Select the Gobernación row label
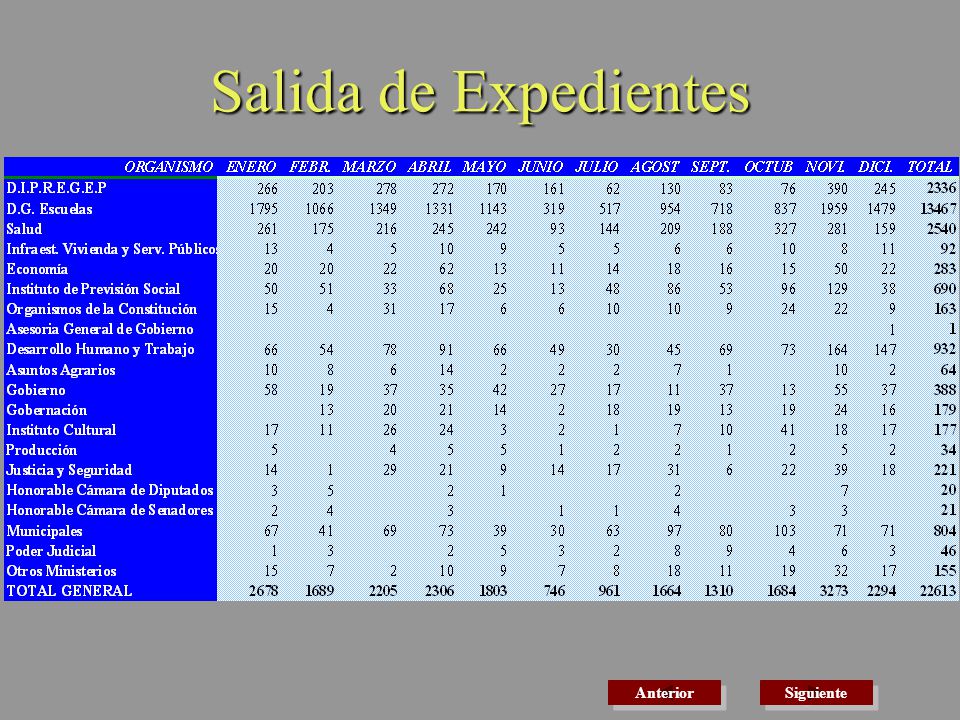This screenshot has height=720, width=960. click(x=47, y=410)
